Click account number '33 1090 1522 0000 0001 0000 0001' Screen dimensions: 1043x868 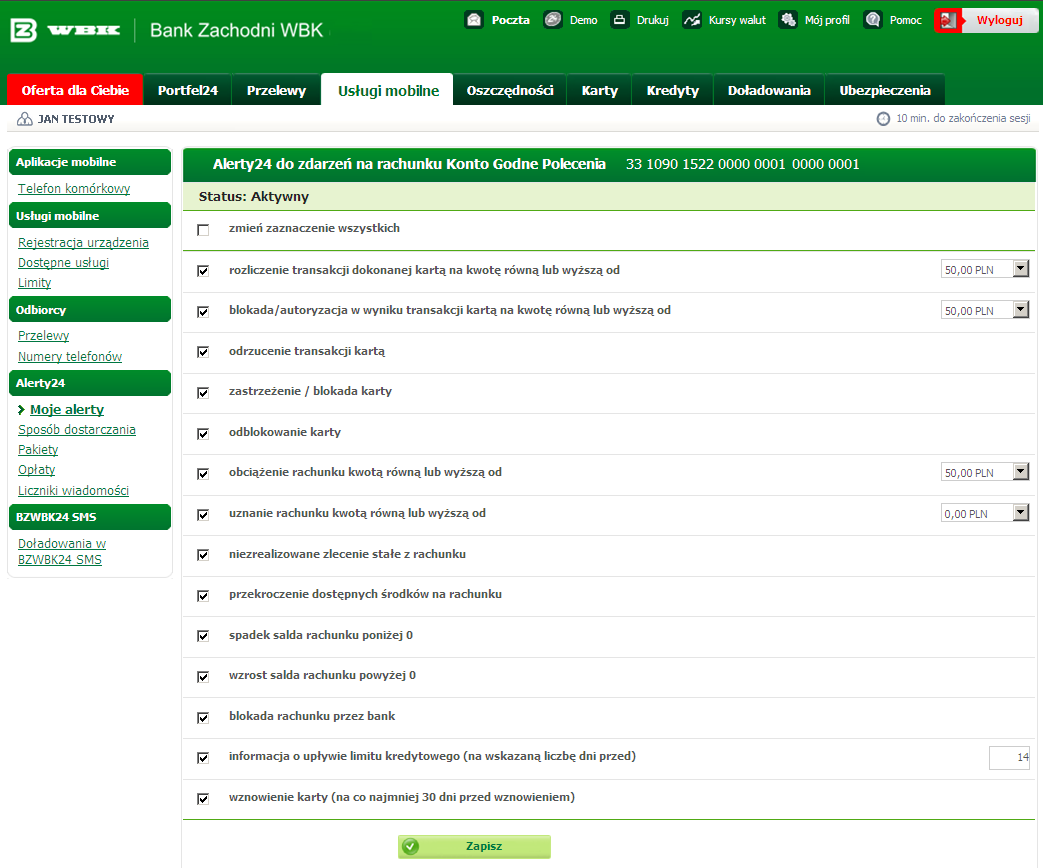pos(742,164)
